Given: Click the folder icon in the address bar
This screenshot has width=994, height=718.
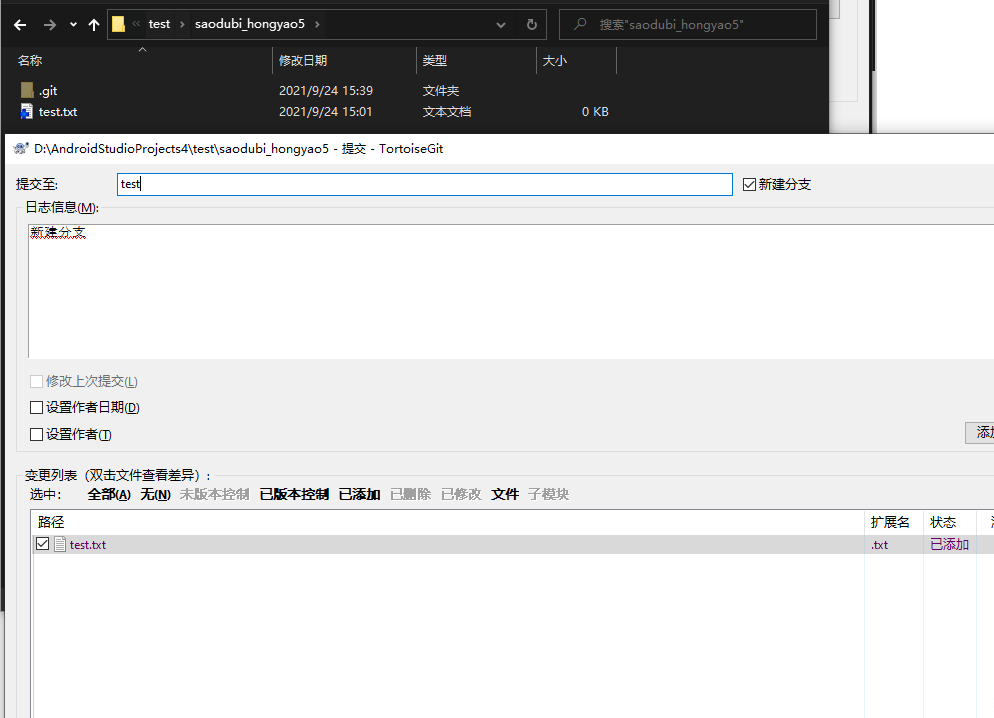Looking at the screenshot, I should tap(119, 24).
